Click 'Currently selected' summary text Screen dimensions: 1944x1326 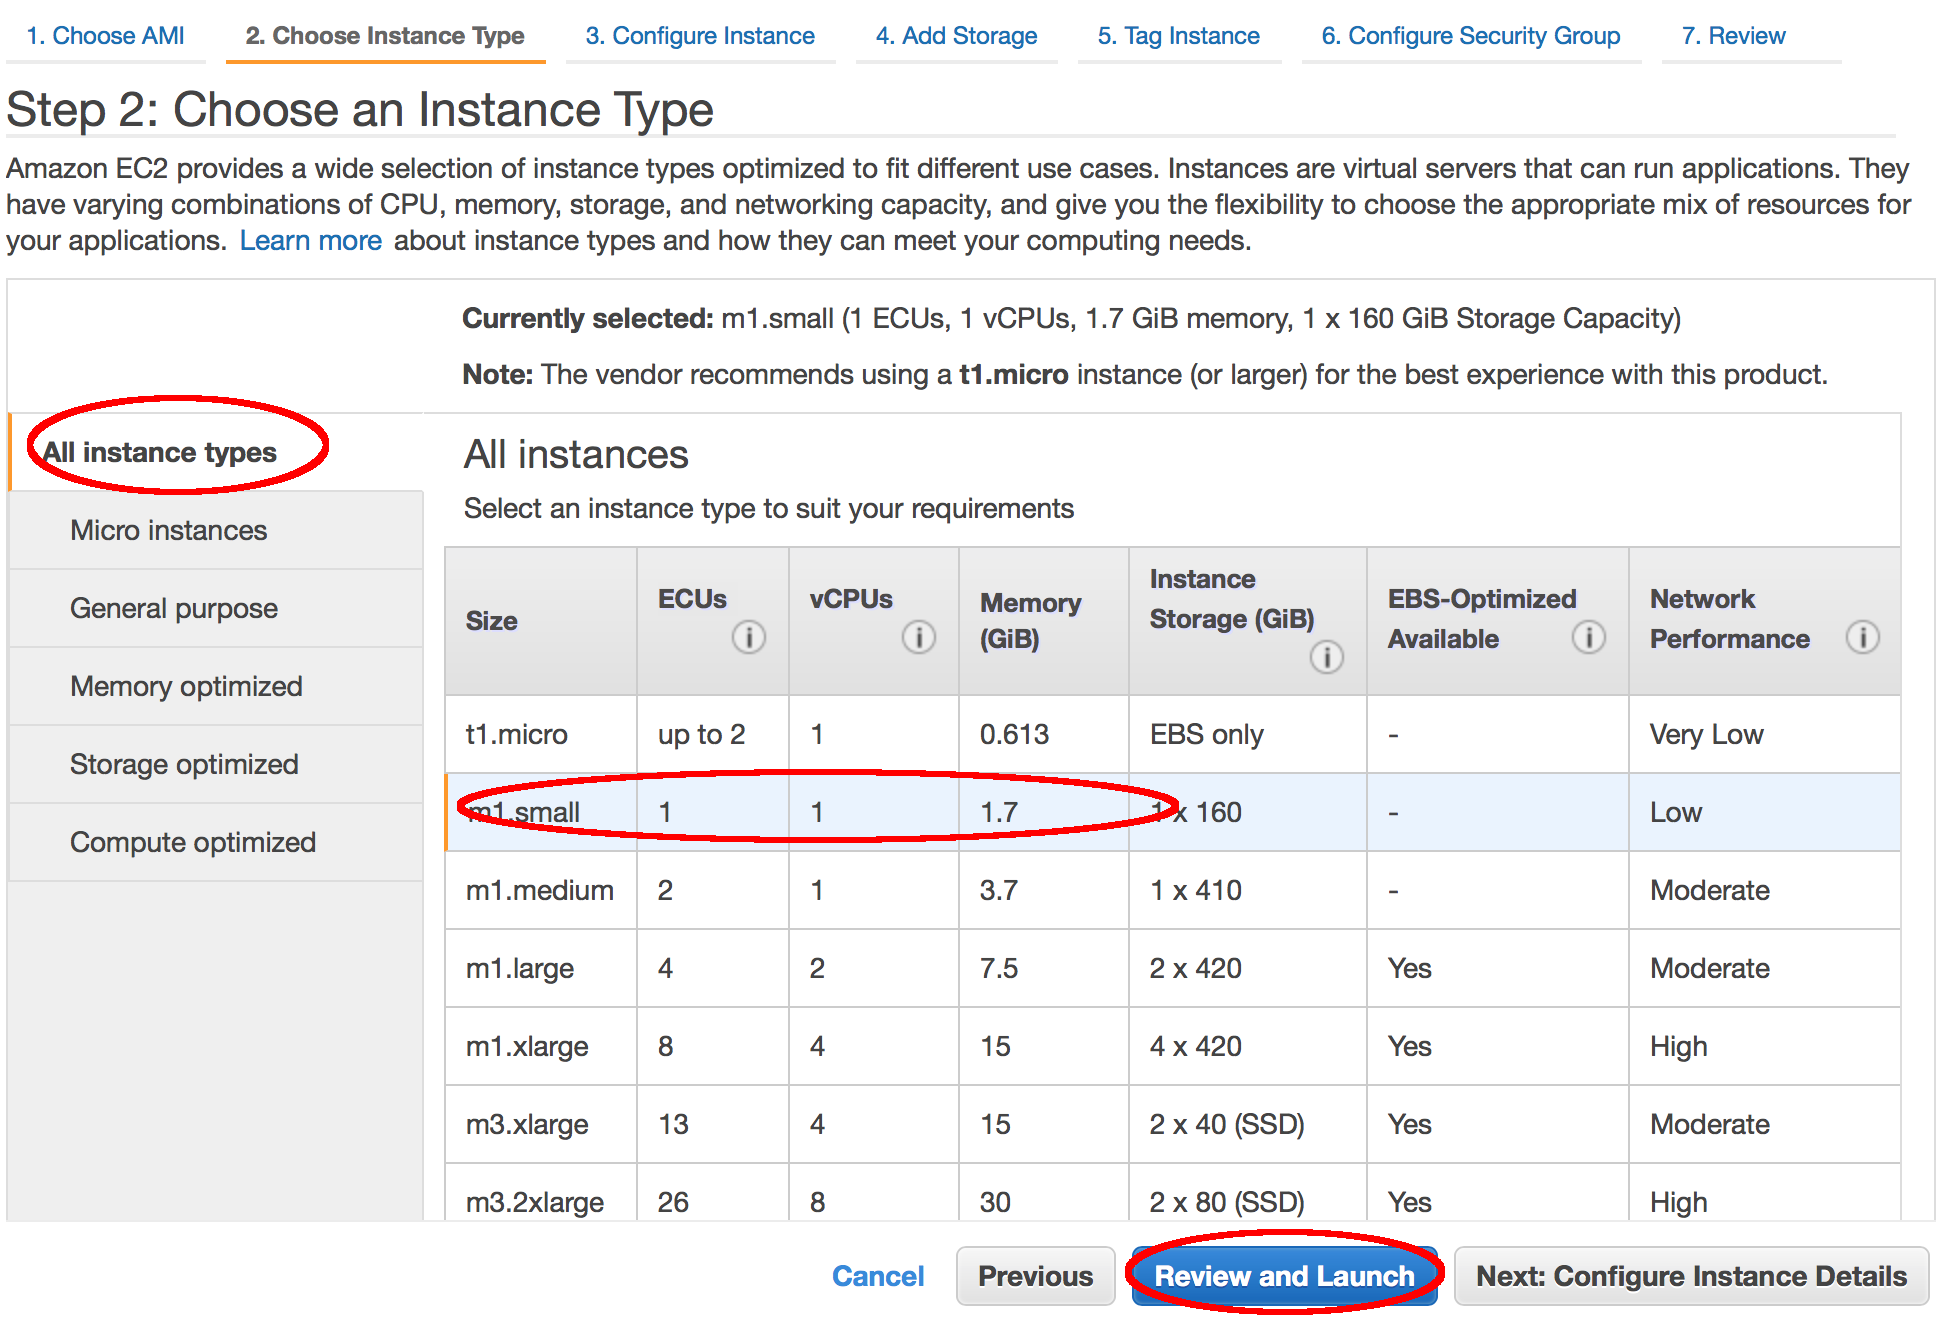tap(1071, 318)
